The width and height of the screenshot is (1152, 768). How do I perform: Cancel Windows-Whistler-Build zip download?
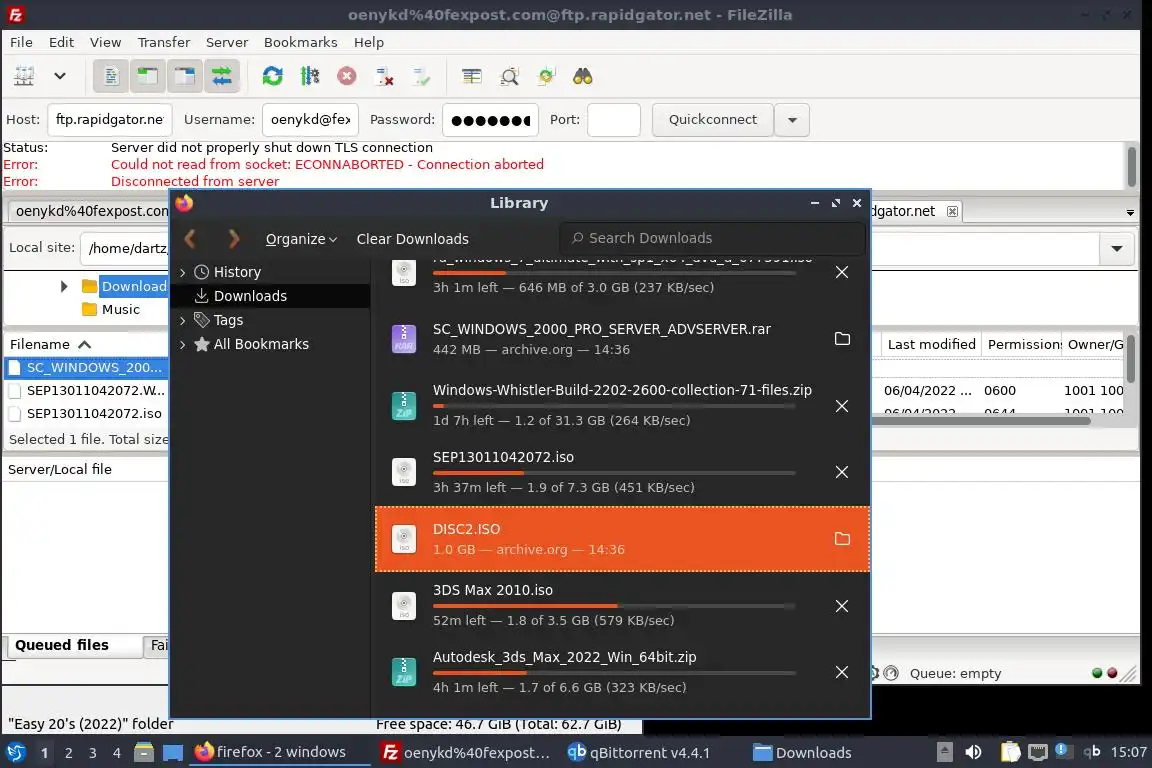coord(842,406)
